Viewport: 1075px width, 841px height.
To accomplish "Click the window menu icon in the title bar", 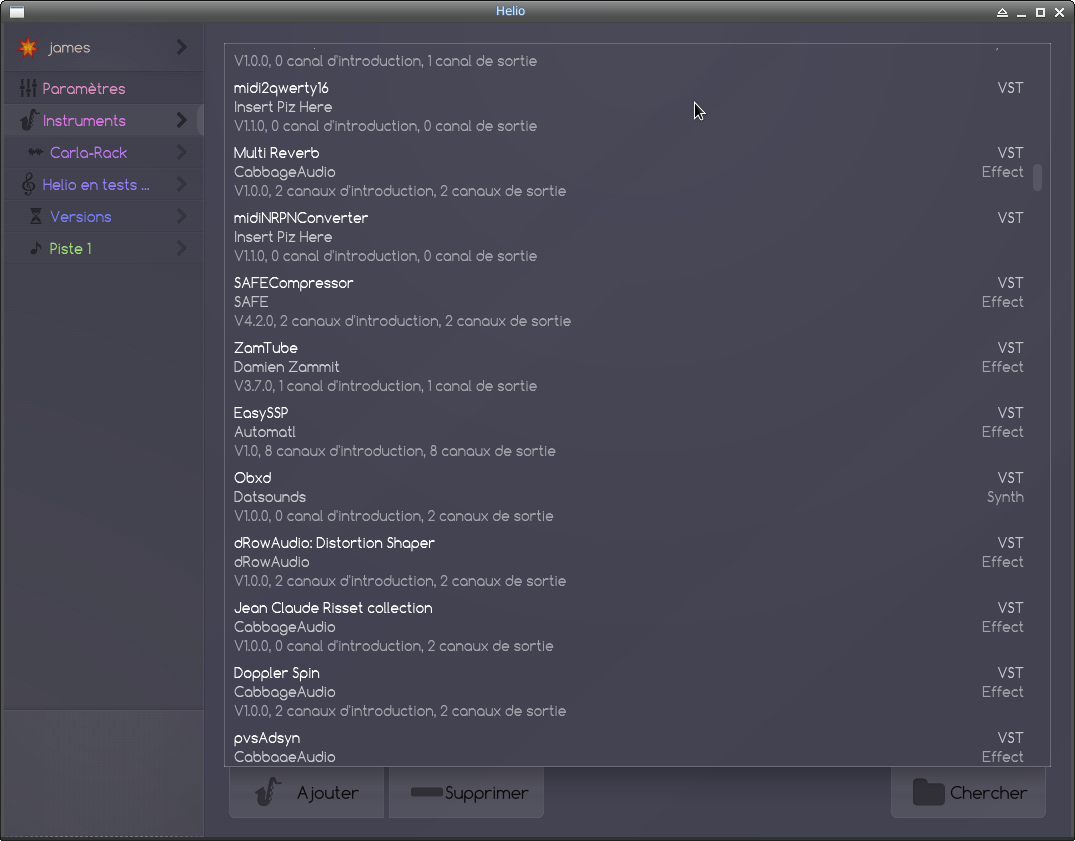I will pyautogui.click(x=17, y=12).
